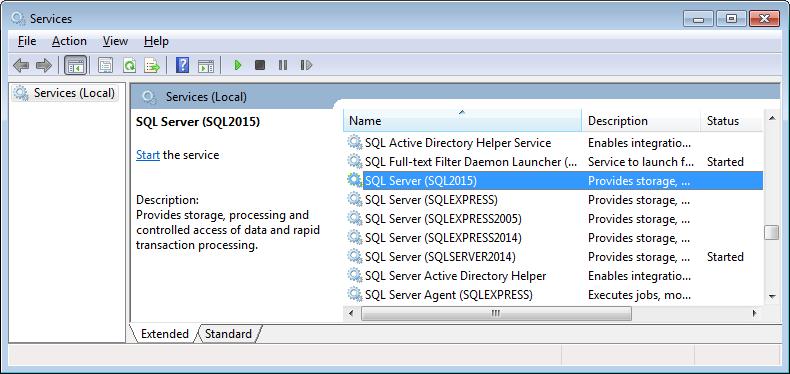Click the "Executes jobs, mo..." description cell

(x=639, y=295)
